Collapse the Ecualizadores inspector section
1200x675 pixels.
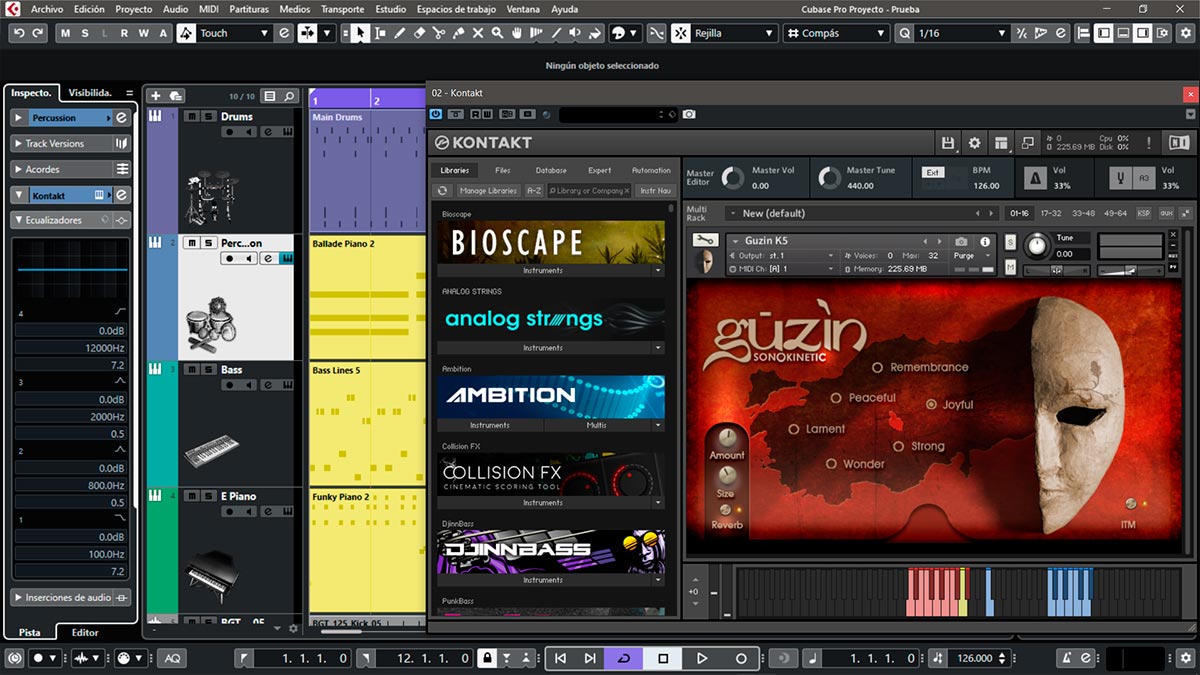point(72,220)
